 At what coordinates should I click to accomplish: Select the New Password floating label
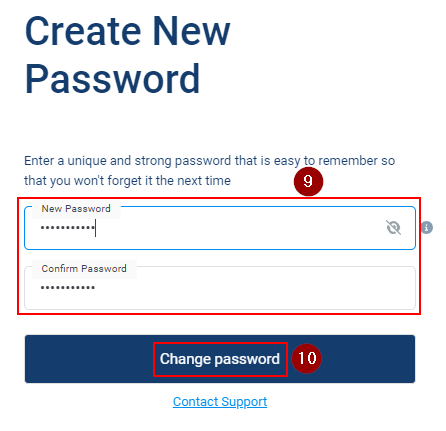coord(76,209)
